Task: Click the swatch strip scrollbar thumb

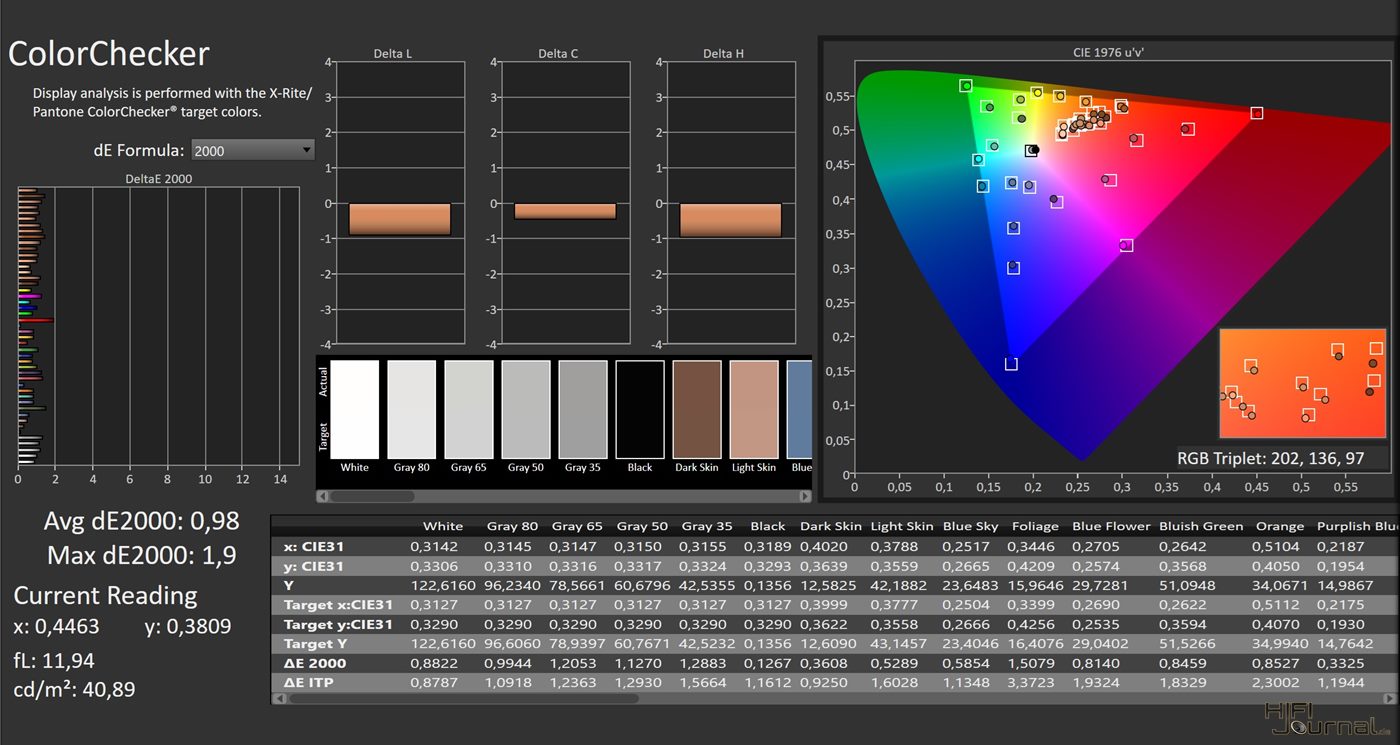Action: point(372,496)
